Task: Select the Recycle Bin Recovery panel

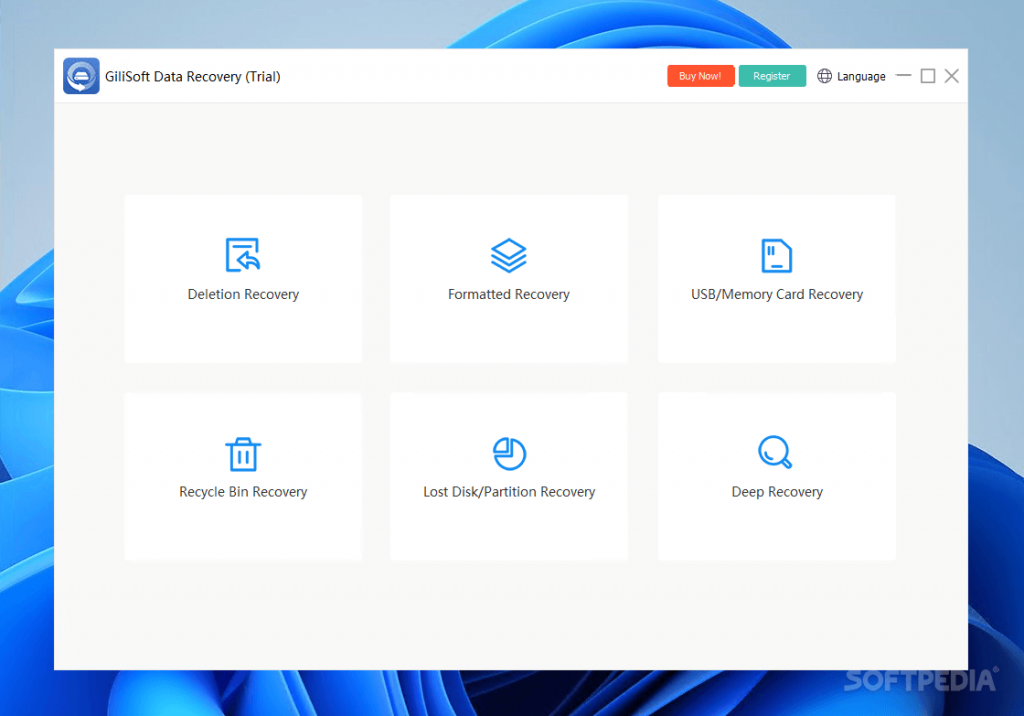Action: pos(243,476)
